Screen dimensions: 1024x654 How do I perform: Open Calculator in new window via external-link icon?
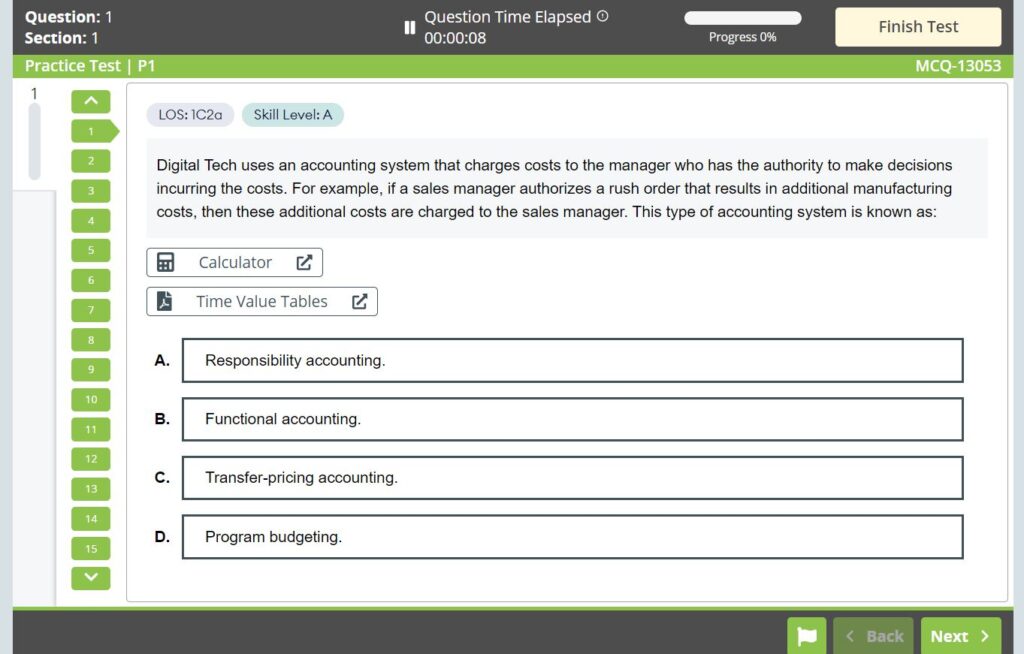[x=306, y=262]
